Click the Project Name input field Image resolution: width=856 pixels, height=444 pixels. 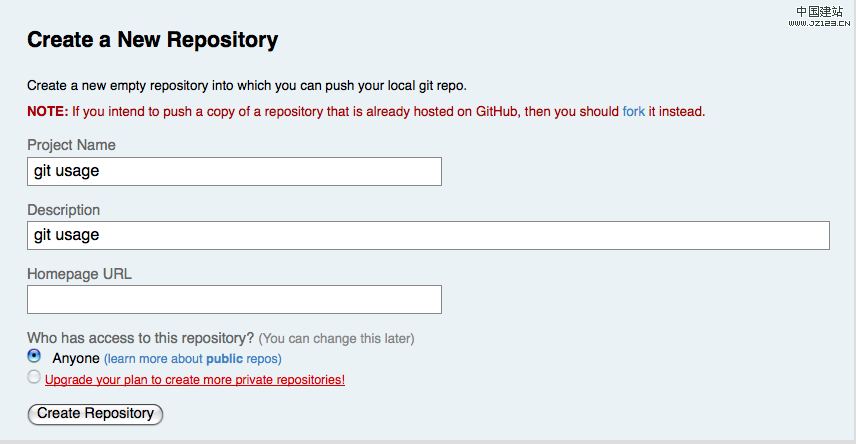234,171
